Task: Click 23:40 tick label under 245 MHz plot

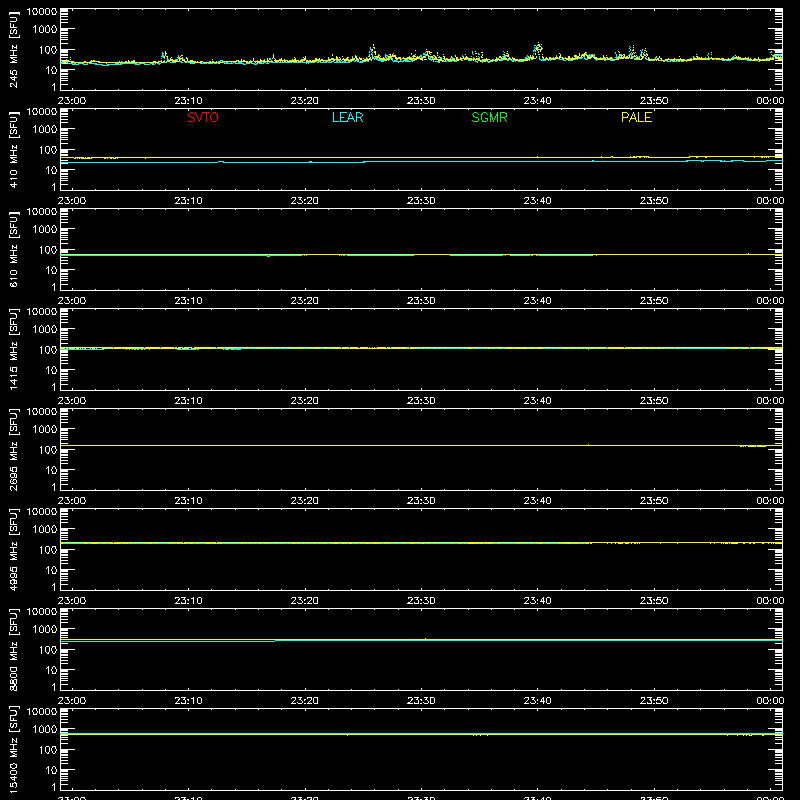Action: tap(537, 101)
